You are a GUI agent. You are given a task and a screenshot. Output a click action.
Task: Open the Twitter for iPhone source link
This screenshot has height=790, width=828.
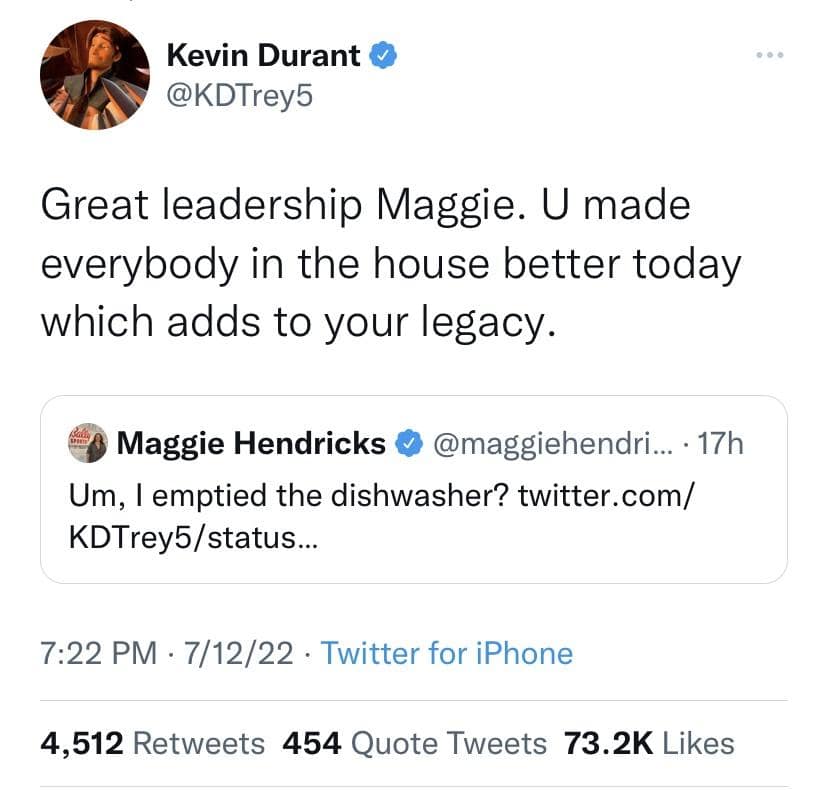pos(447,653)
